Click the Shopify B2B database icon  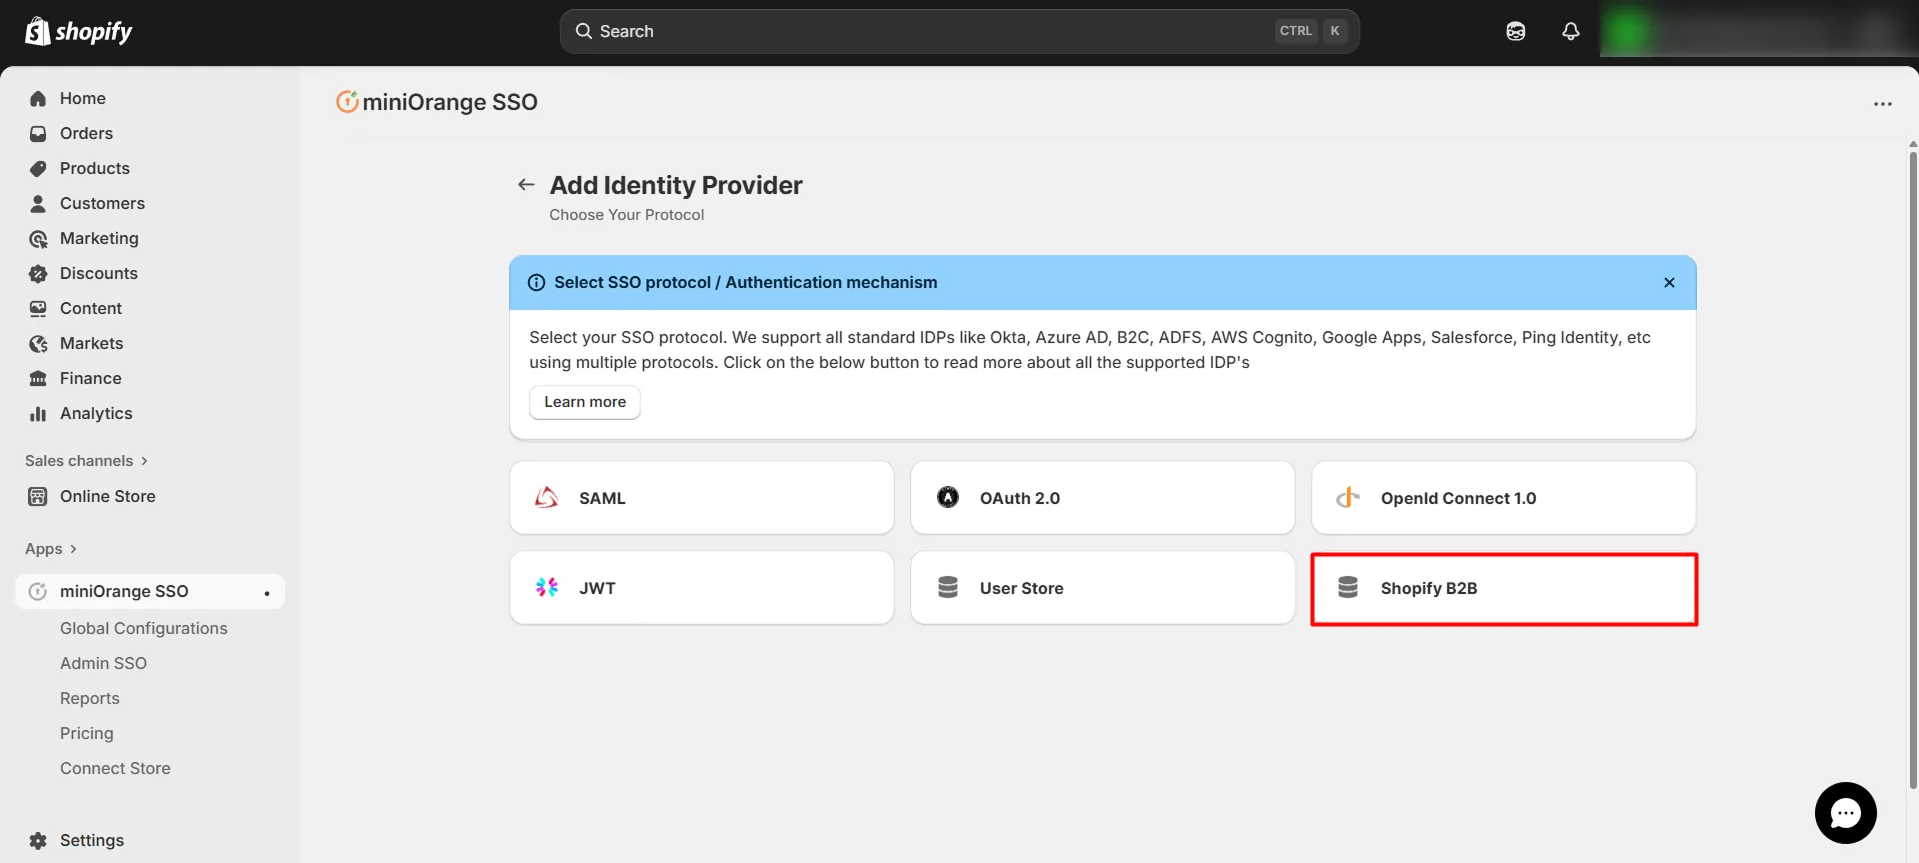[x=1348, y=587]
